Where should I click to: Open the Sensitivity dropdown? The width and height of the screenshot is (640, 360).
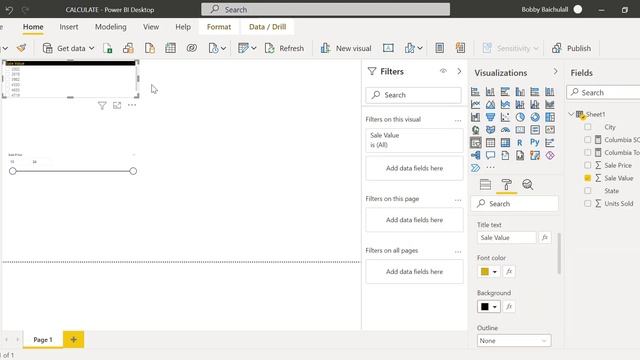tap(511, 48)
